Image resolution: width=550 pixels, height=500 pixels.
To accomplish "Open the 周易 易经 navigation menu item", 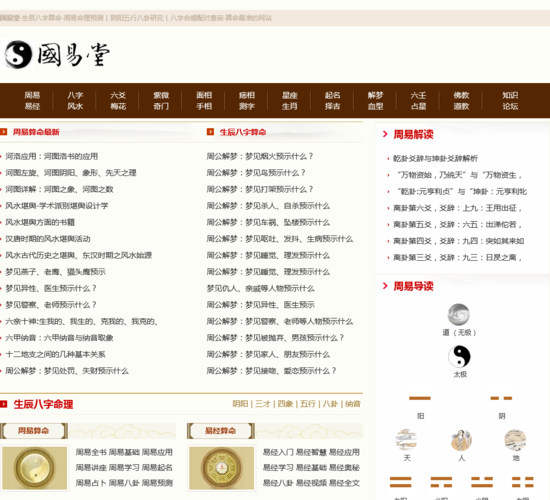I will [32, 101].
